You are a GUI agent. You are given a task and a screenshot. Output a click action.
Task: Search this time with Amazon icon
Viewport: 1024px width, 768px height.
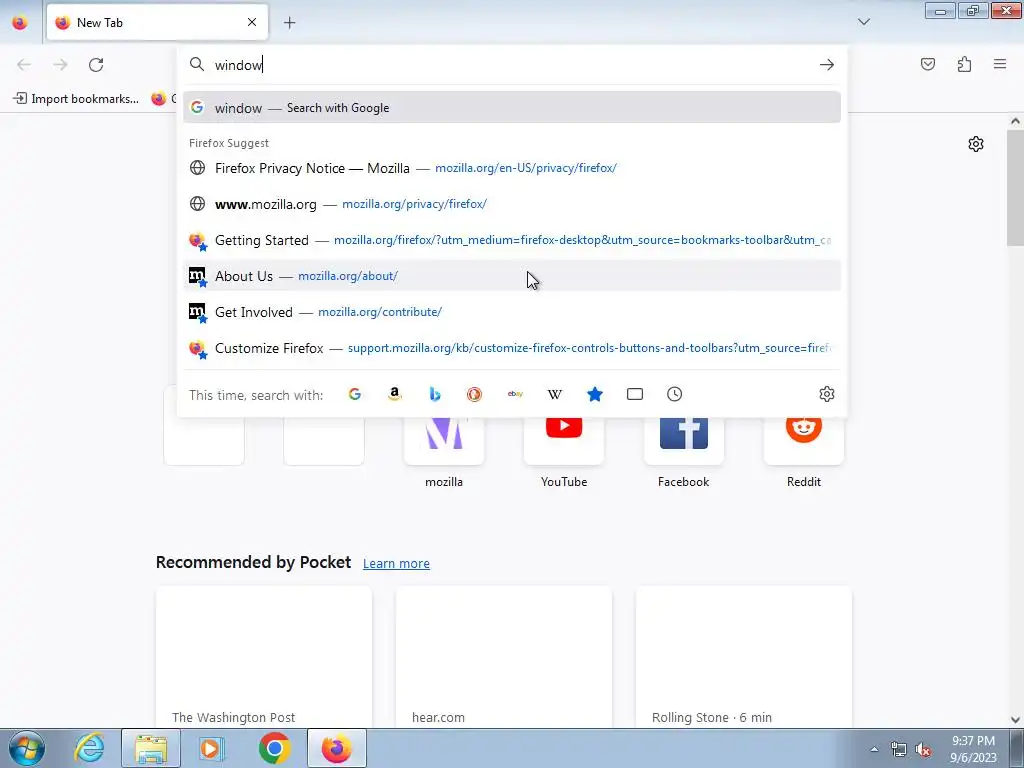point(394,394)
